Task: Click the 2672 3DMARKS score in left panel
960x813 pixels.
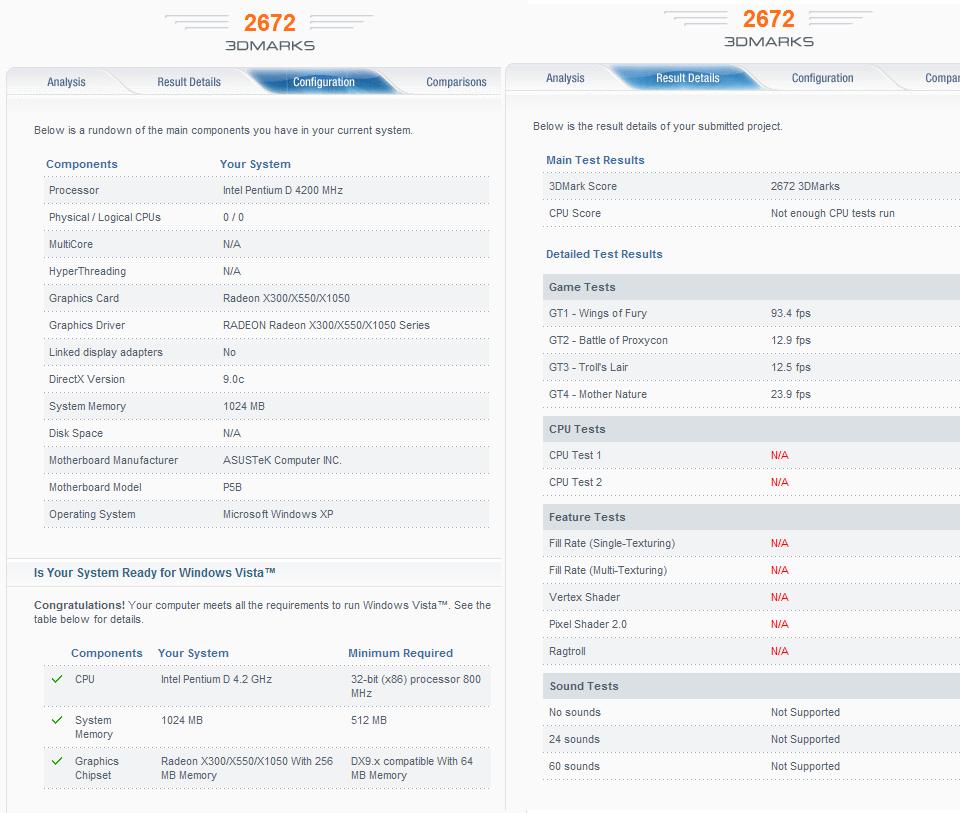Action: pyautogui.click(x=269, y=32)
